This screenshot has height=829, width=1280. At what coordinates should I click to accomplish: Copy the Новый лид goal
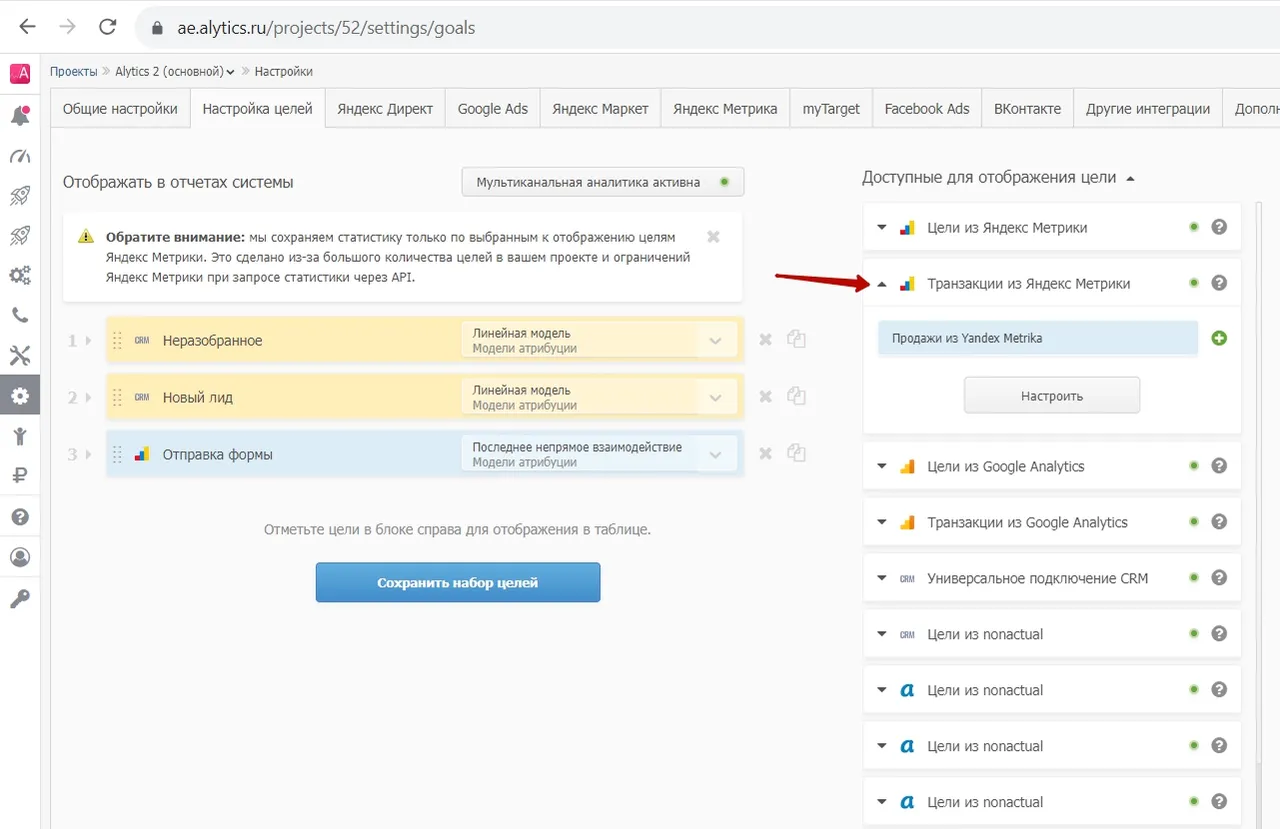[797, 397]
